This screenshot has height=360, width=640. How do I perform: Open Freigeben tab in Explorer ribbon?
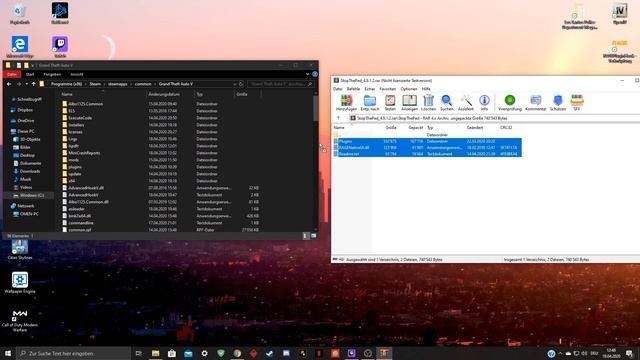pyautogui.click(x=52, y=74)
